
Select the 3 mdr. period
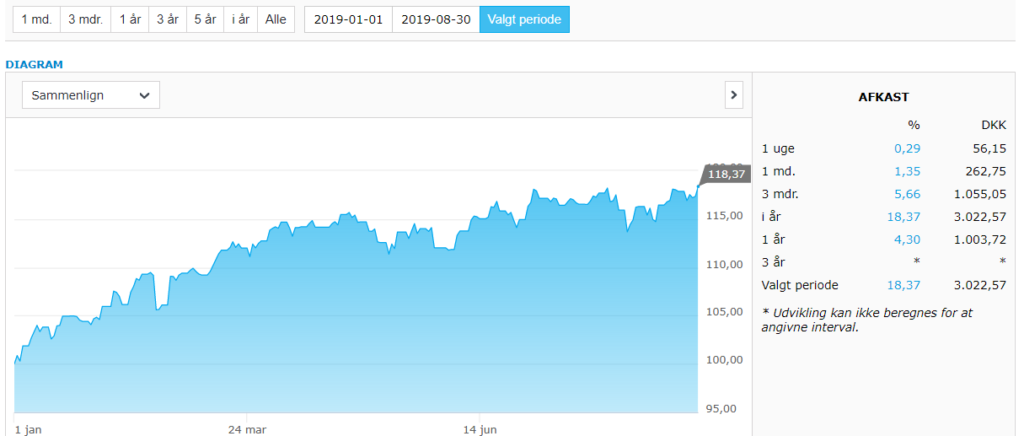pos(86,20)
